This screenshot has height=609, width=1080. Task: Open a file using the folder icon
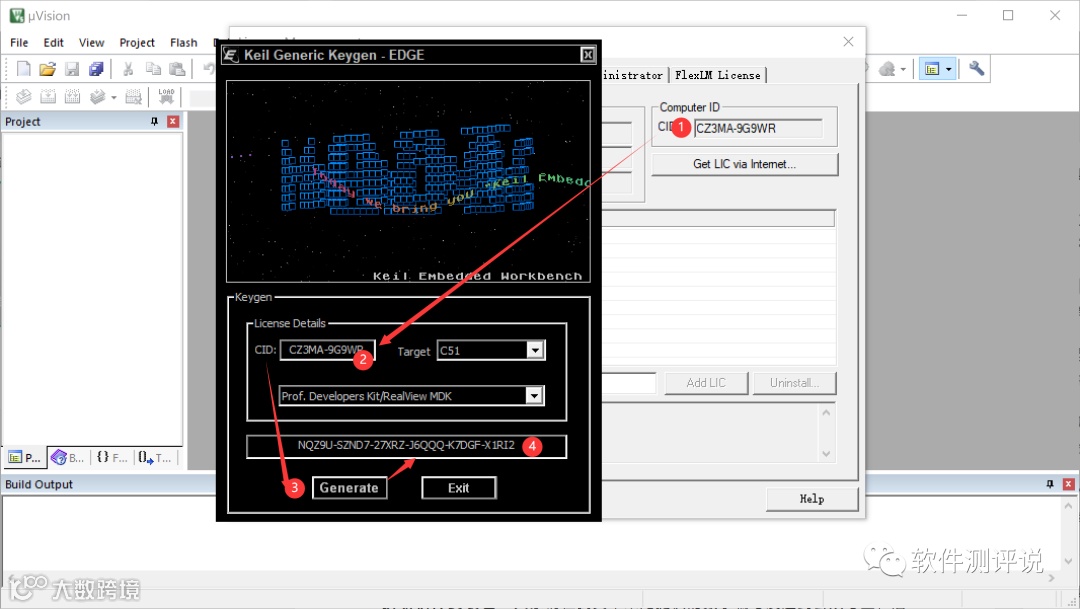coord(48,68)
